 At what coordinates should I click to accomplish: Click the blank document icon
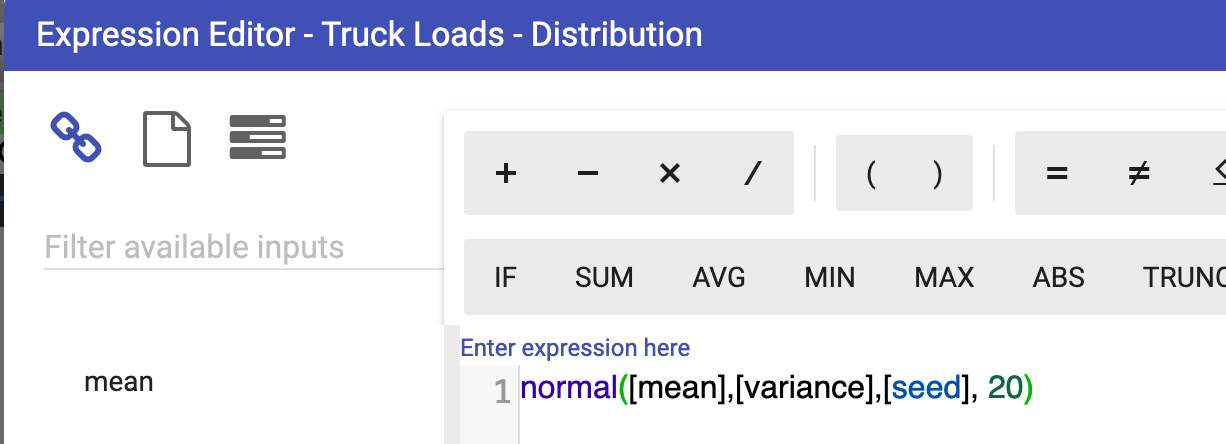[167, 138]
